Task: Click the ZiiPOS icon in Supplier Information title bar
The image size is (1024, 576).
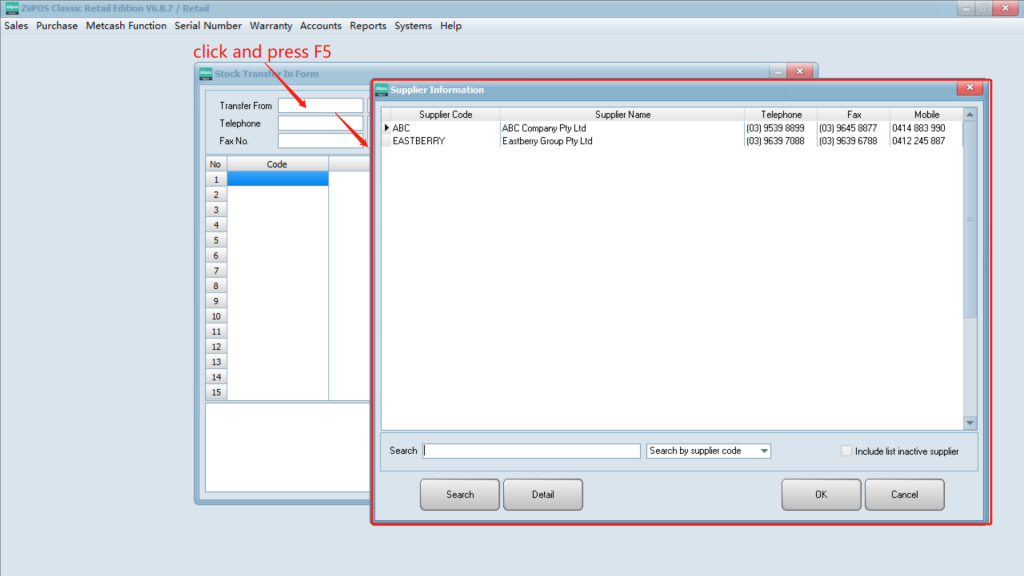Action: (x=381, y=90)
